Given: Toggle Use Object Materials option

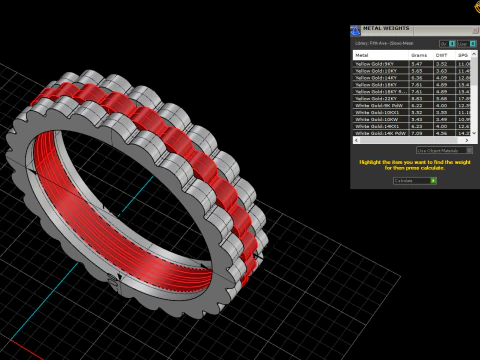Looking at the screenshot, I should click(x=444, y=151).
